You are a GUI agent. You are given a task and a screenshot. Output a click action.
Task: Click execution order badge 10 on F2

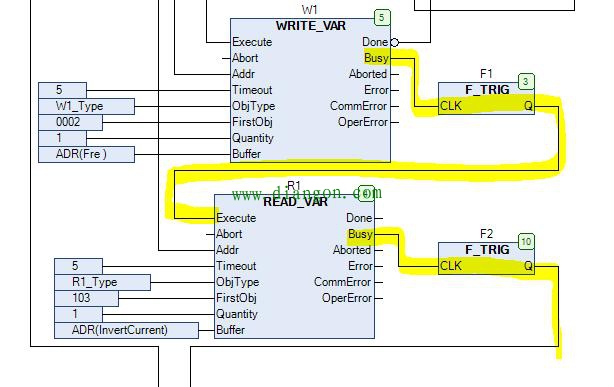pos(526,242)
